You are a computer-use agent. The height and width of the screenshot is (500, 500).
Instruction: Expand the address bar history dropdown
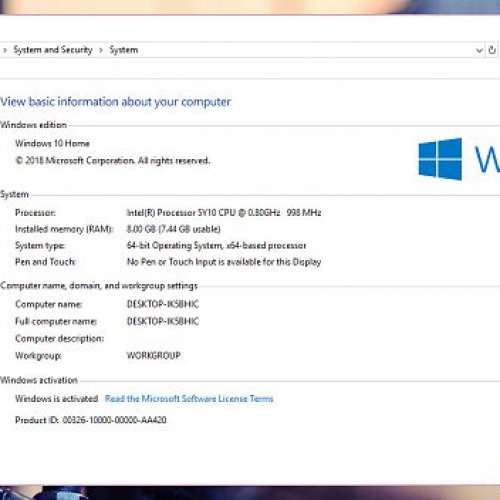pos(479,50)
